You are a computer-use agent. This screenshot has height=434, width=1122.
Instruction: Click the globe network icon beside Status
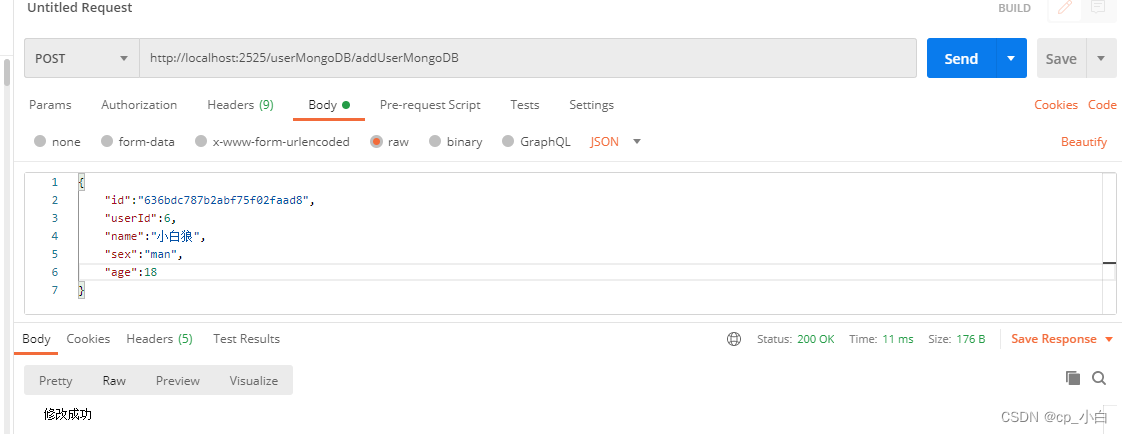(x=733, y=339)
